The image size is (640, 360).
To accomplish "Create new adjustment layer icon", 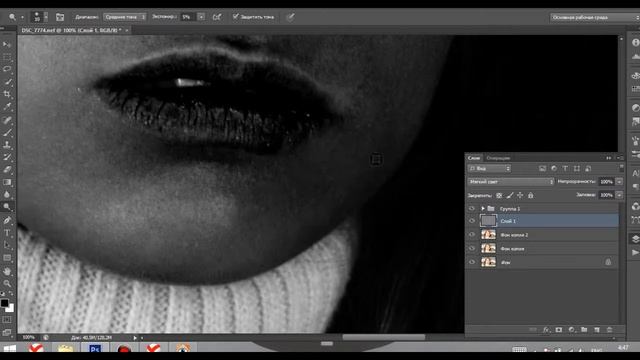I will [571, 330].
